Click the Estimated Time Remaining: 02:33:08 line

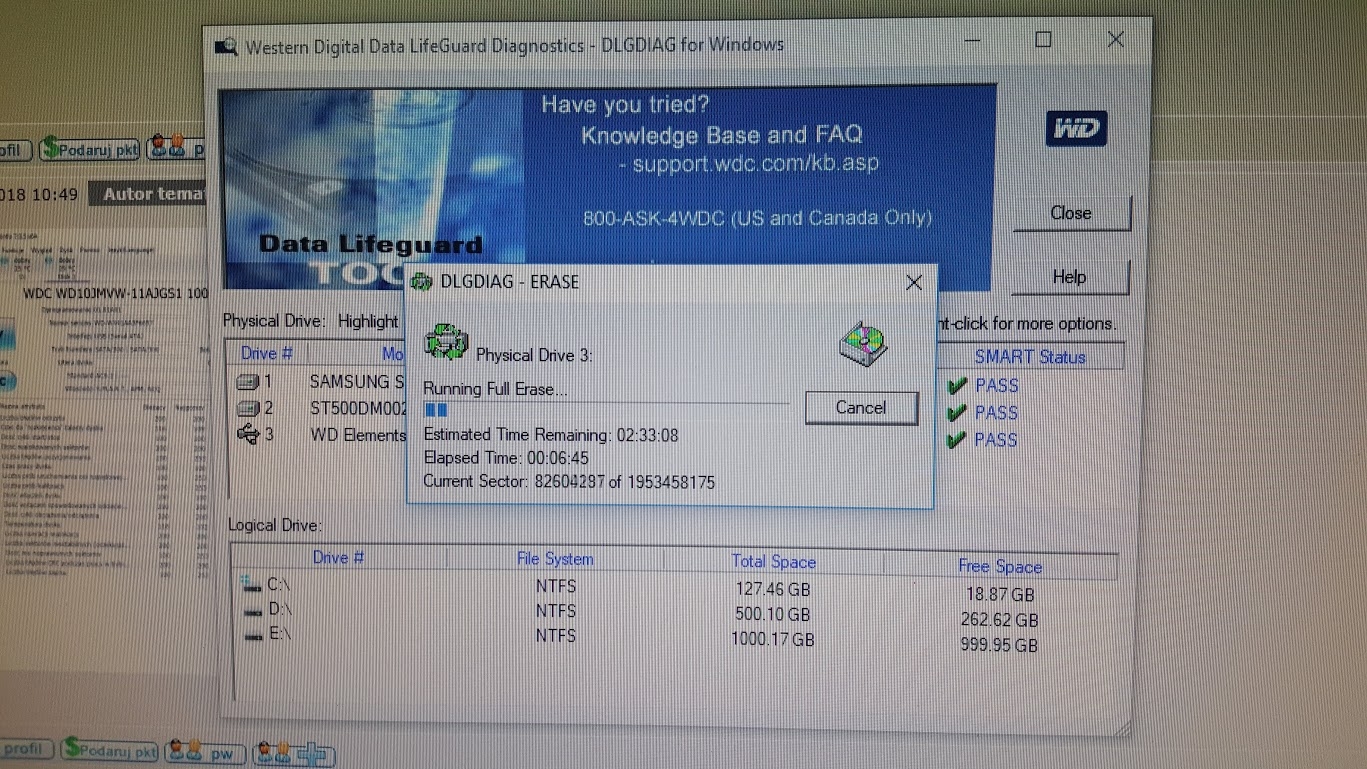[x=551, y=435]
